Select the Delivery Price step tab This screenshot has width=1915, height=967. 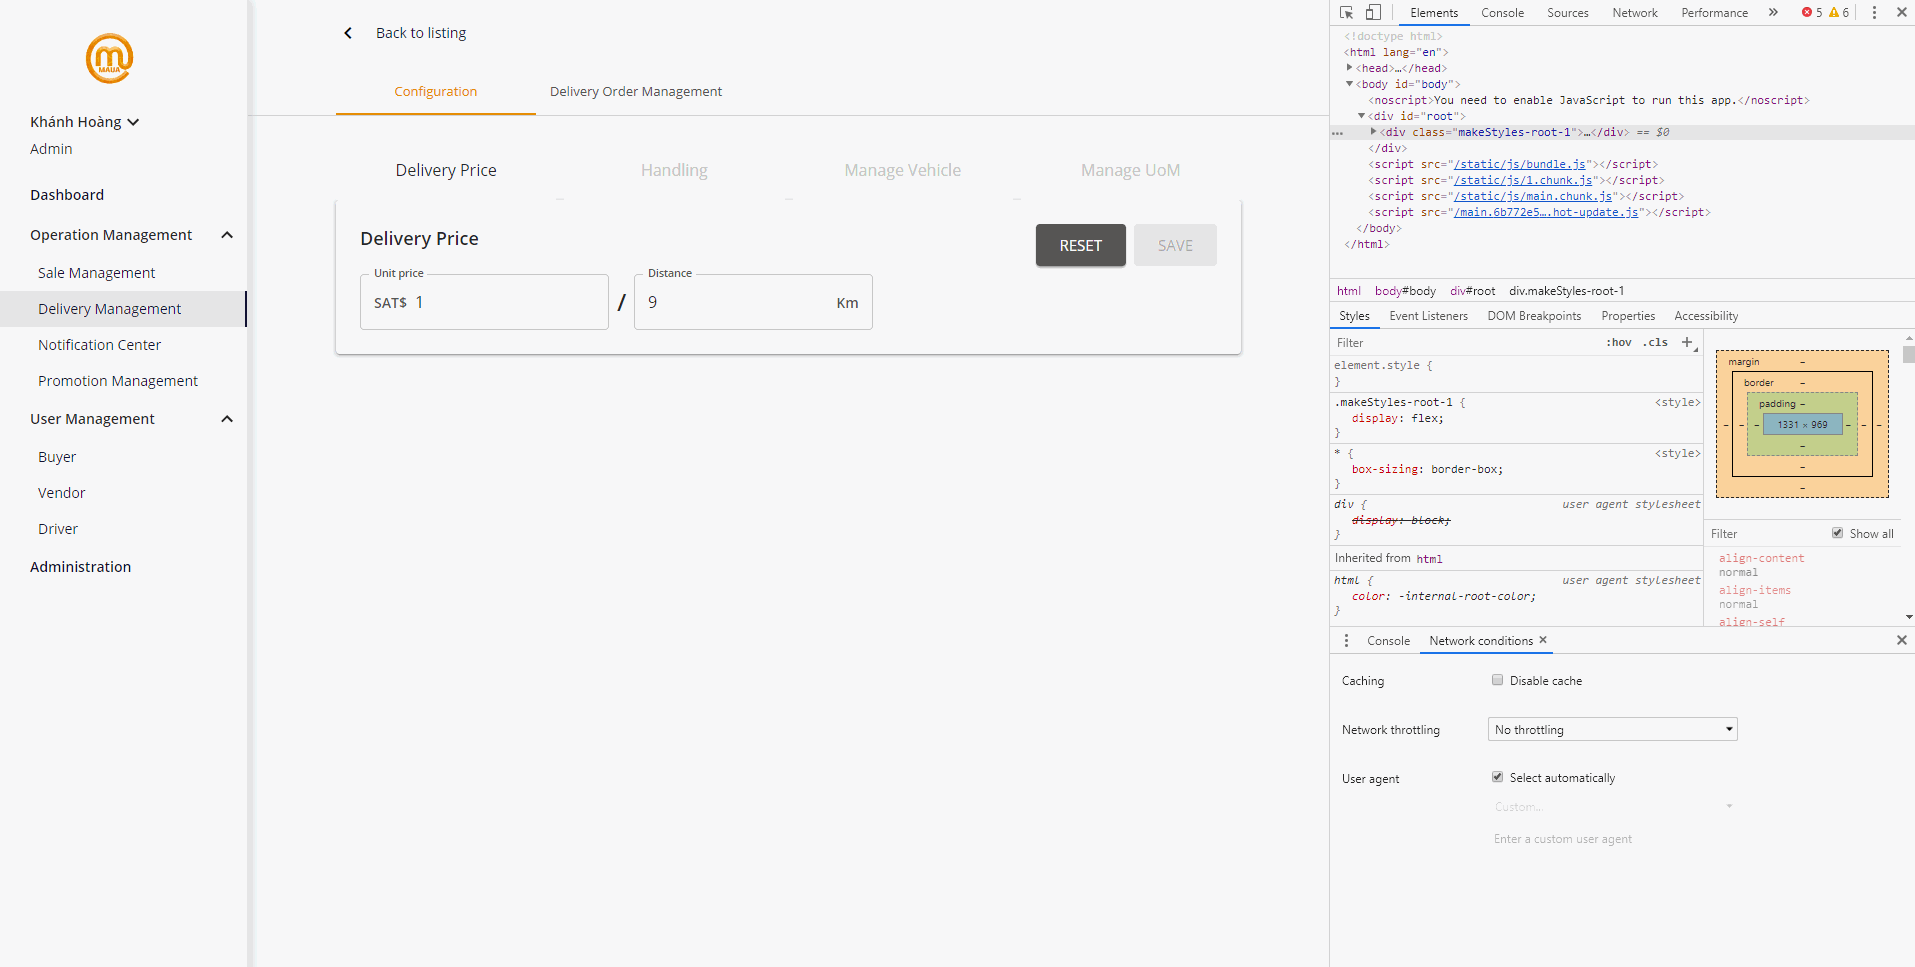point(446,170)
